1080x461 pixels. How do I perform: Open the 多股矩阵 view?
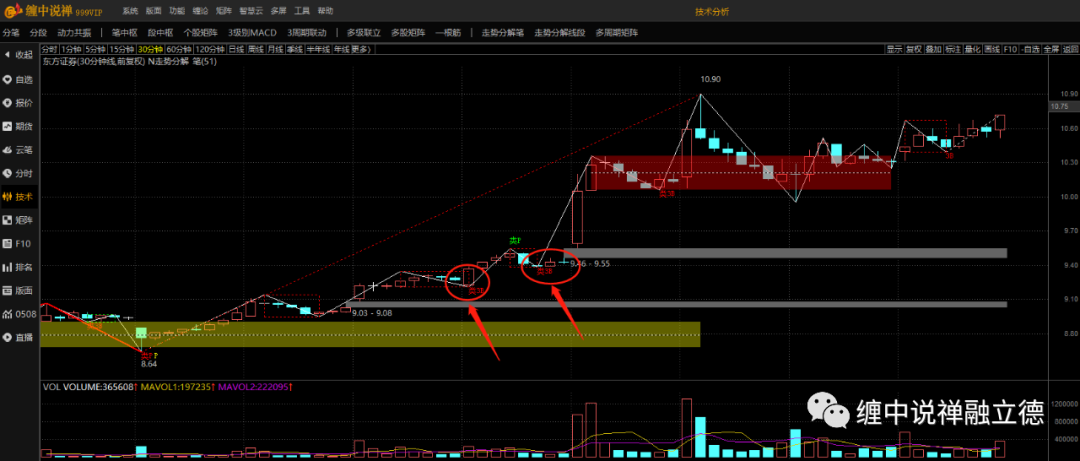pos(408,32)
